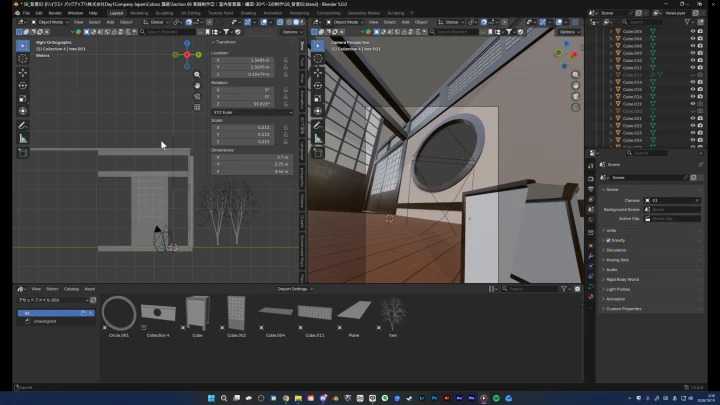Screen dimensions: 720x405
Task: Toggle visibility of Cube.014
Action: click(x=692, y=82)
